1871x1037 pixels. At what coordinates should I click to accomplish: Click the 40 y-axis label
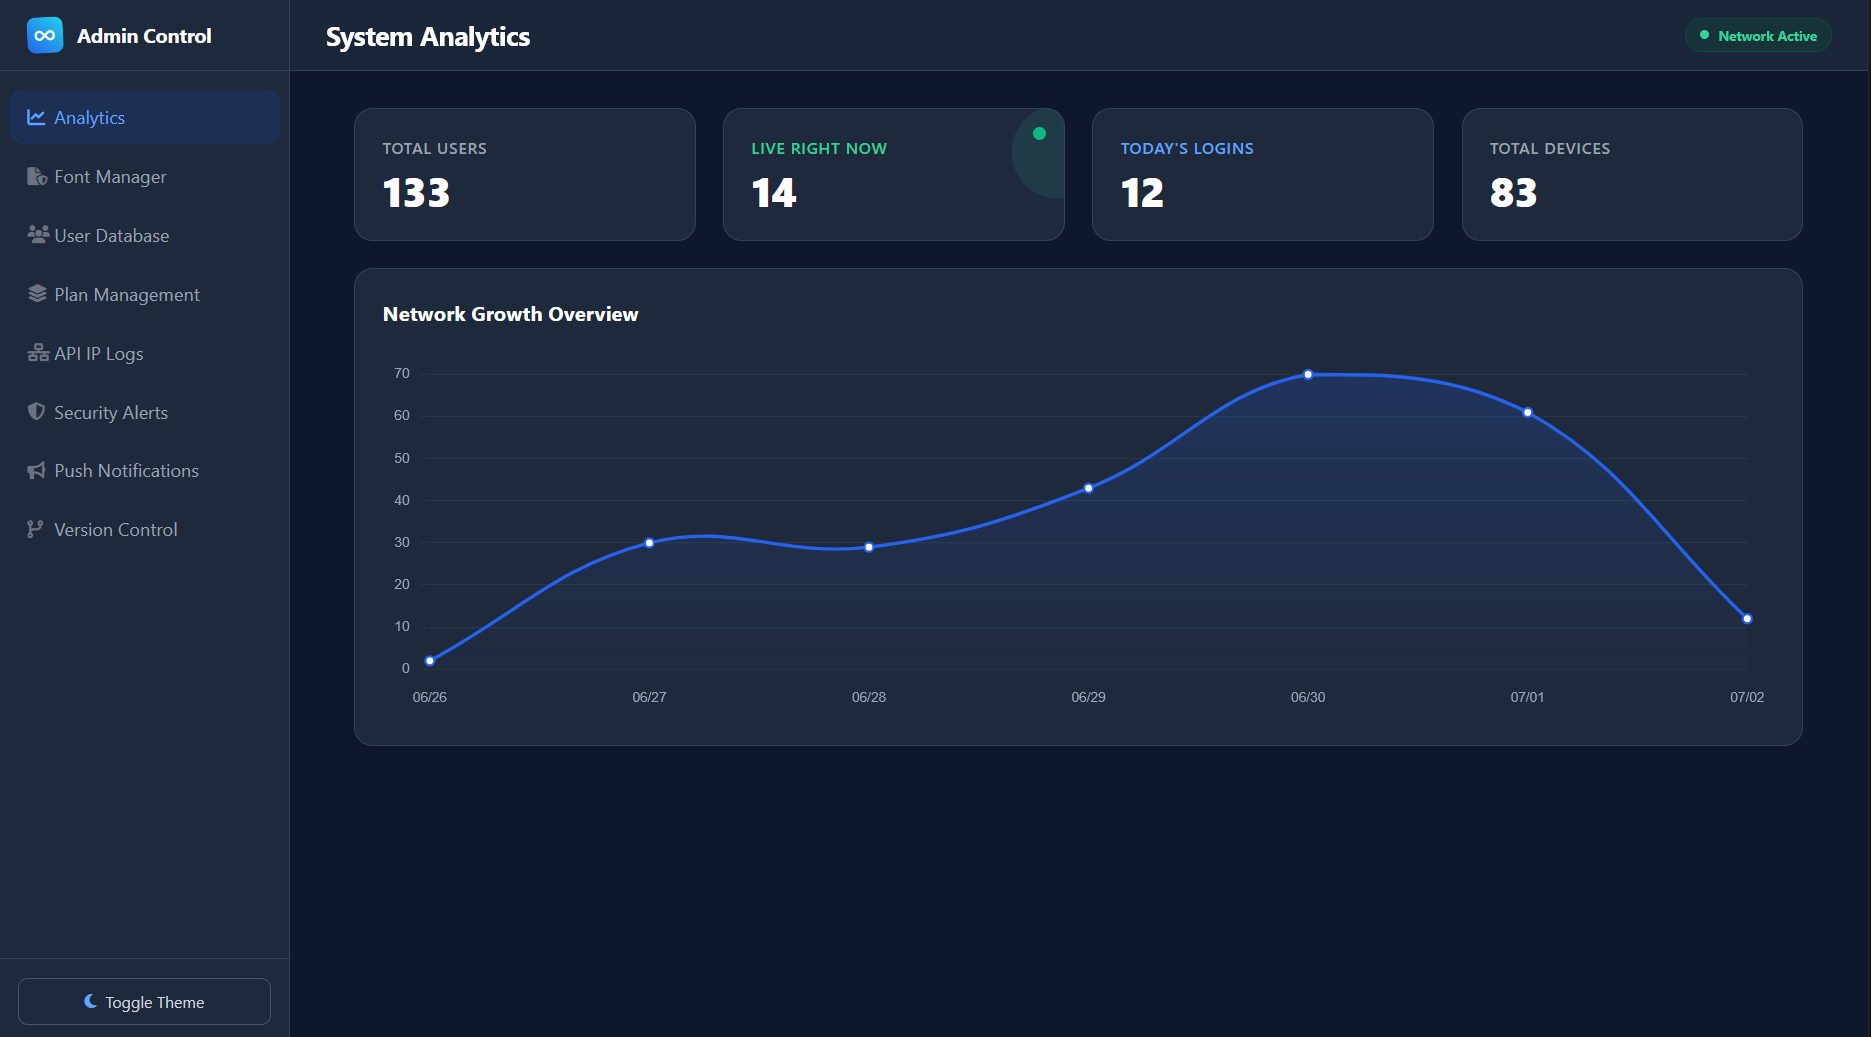(402, 500)
